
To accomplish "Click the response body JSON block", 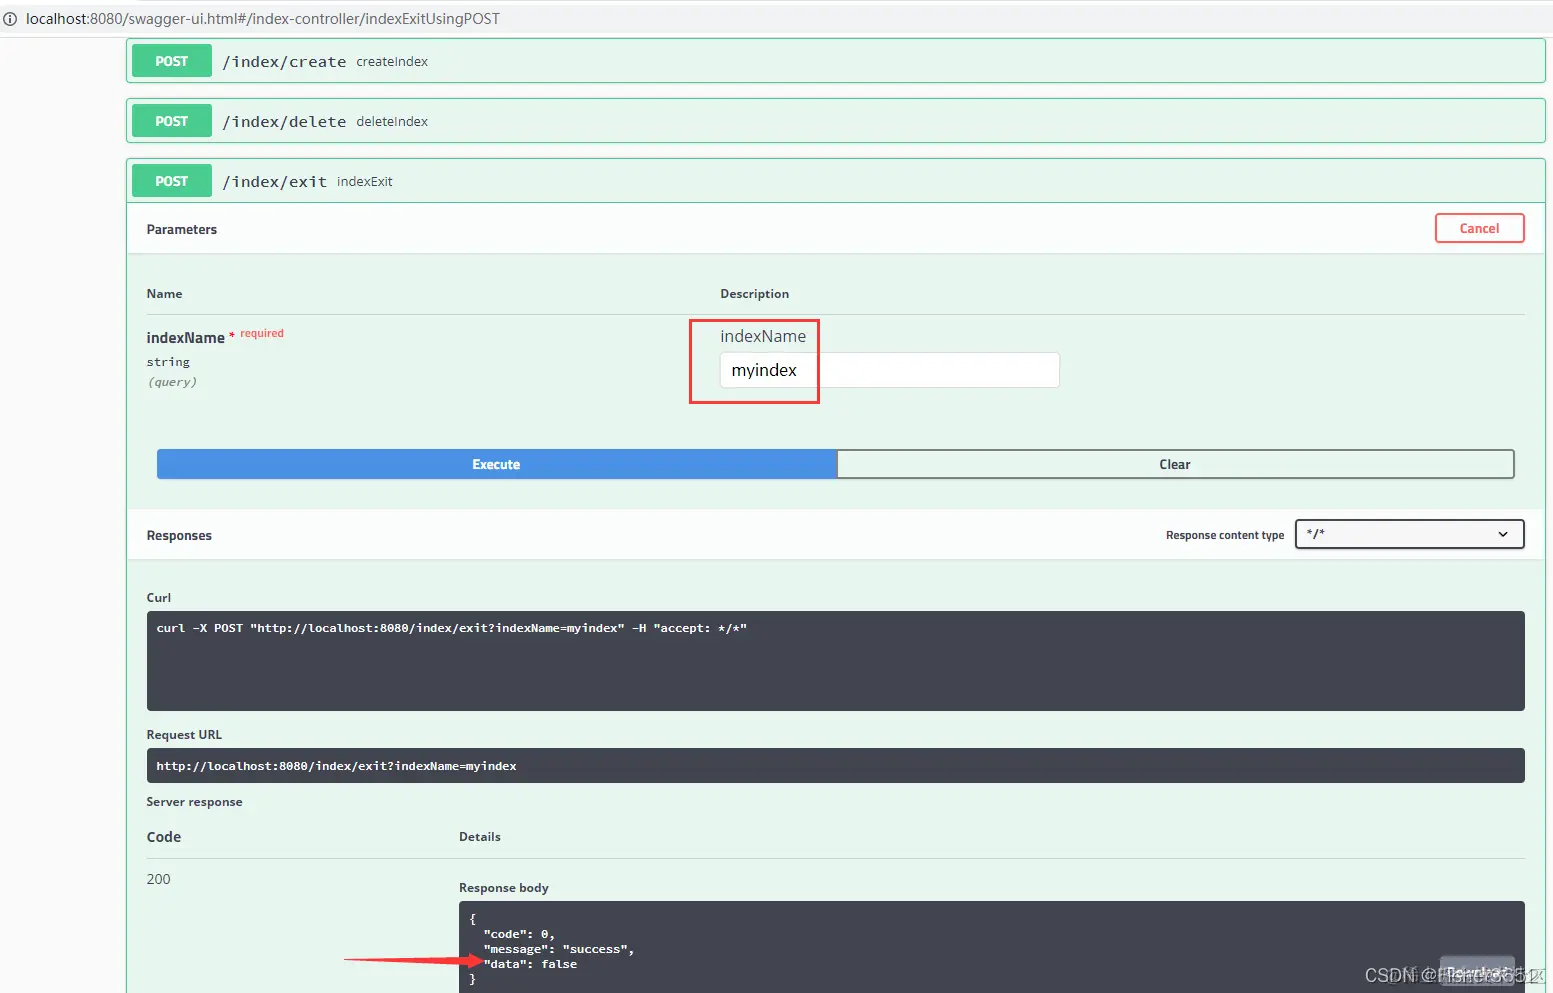I will pyautogui.click(x=991, y=947).
